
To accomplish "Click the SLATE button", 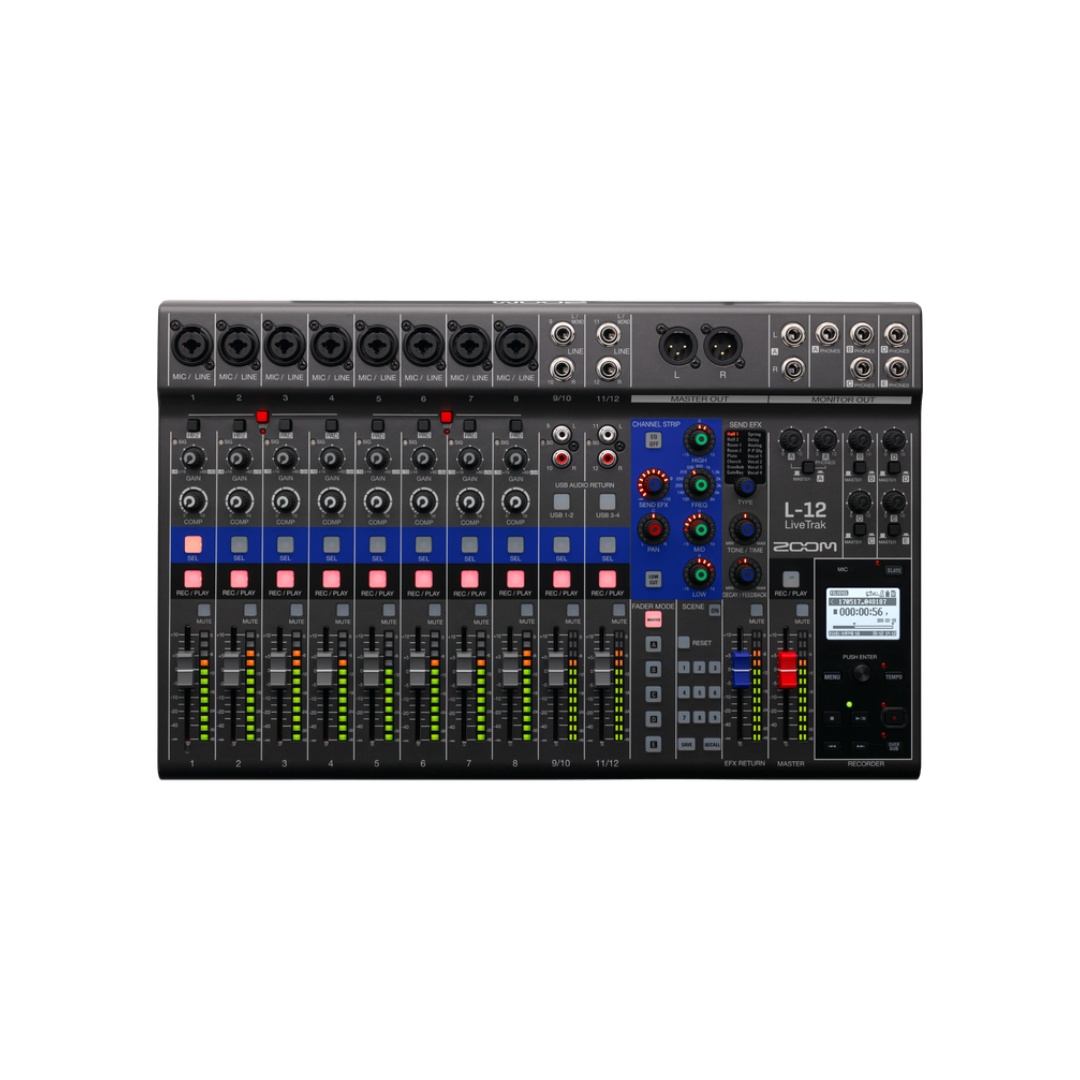I will (894, 570).
